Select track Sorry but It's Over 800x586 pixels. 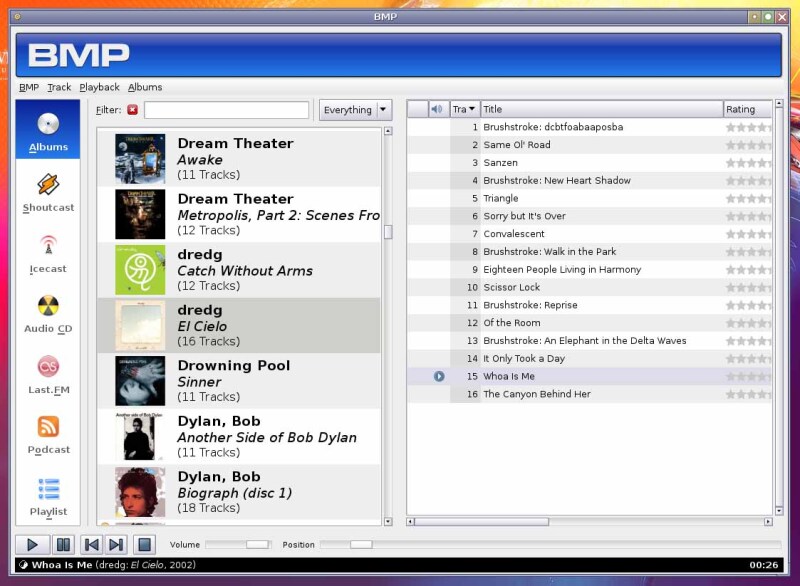(x=589, y=216)
